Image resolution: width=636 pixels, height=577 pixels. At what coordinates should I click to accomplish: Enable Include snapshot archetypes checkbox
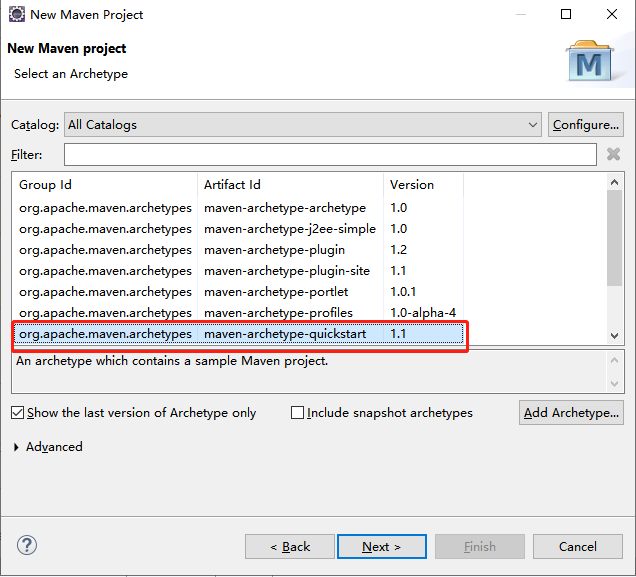tap(297, 413)
